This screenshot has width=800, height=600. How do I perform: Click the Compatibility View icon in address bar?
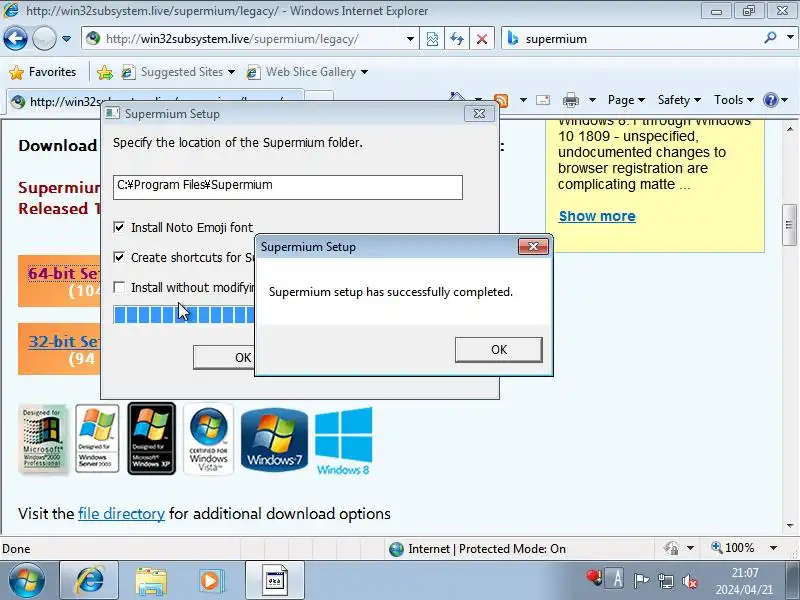coord(432,39)
